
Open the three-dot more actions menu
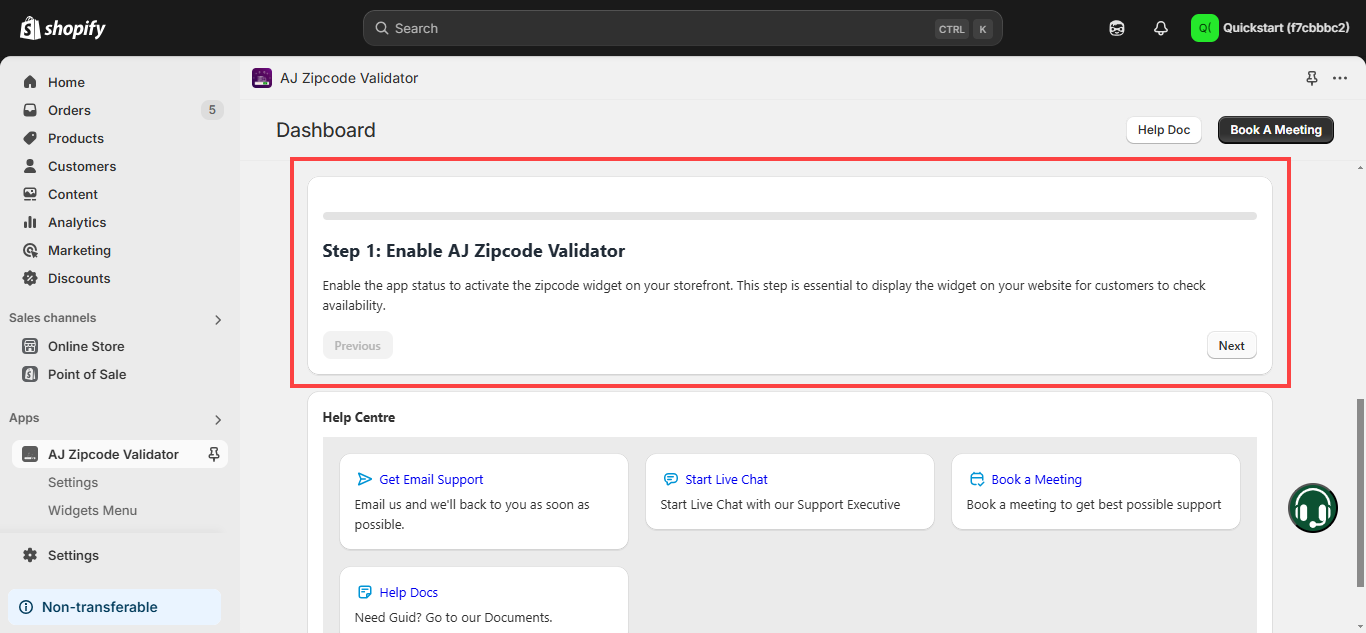[1340, 78]
